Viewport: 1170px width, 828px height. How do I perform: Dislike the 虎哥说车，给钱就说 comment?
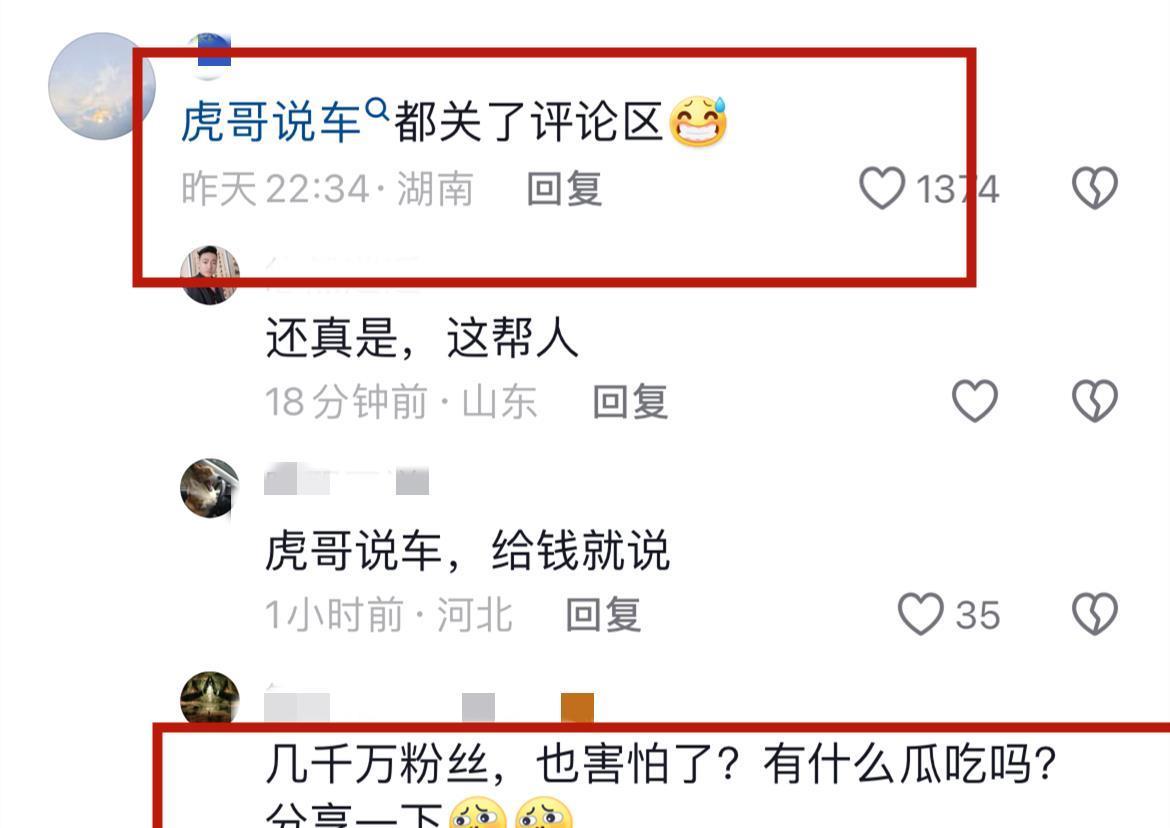tap(1095, 614)
